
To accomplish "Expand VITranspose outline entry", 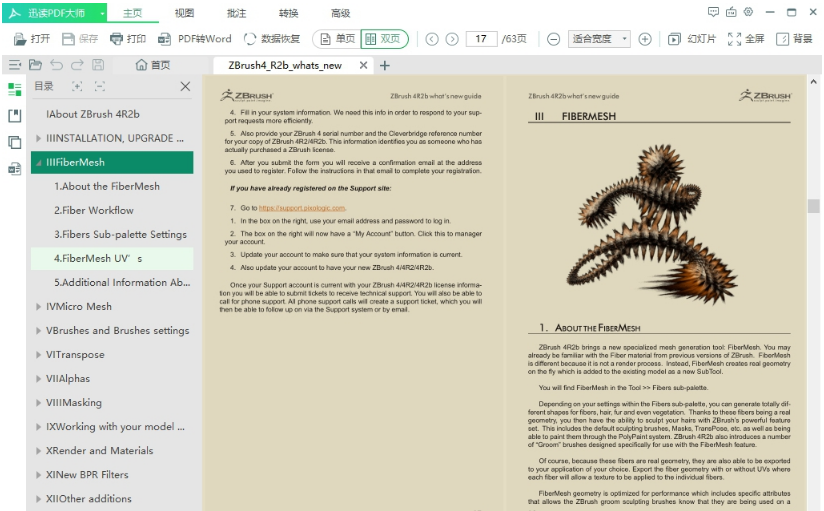I will click(x=38, y=355).
